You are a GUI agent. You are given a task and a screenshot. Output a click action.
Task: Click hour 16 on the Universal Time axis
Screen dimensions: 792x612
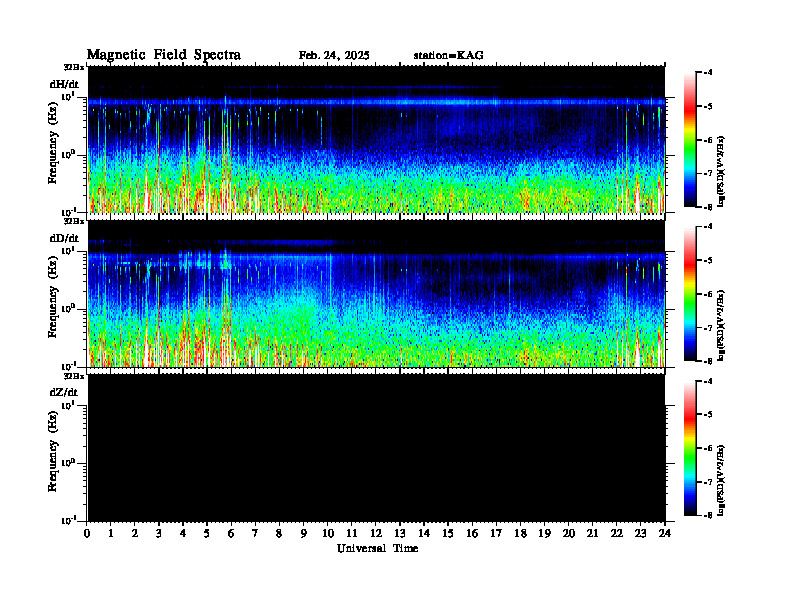coord(472,534)
